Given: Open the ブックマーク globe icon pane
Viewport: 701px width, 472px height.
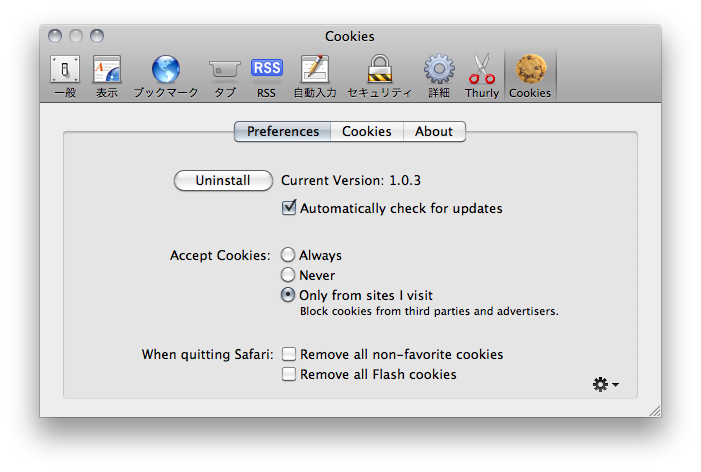Looking at the screenshot, I should [165, 76].
